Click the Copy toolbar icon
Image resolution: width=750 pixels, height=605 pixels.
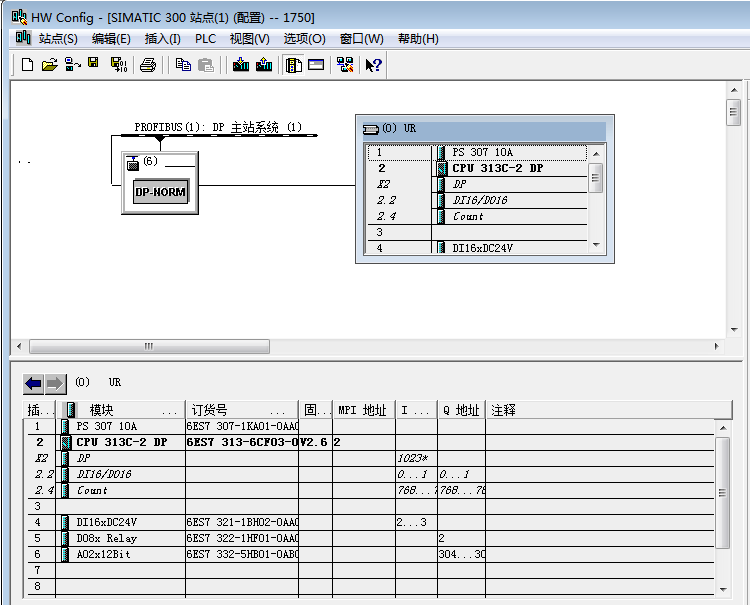click(x=183, y=65)
